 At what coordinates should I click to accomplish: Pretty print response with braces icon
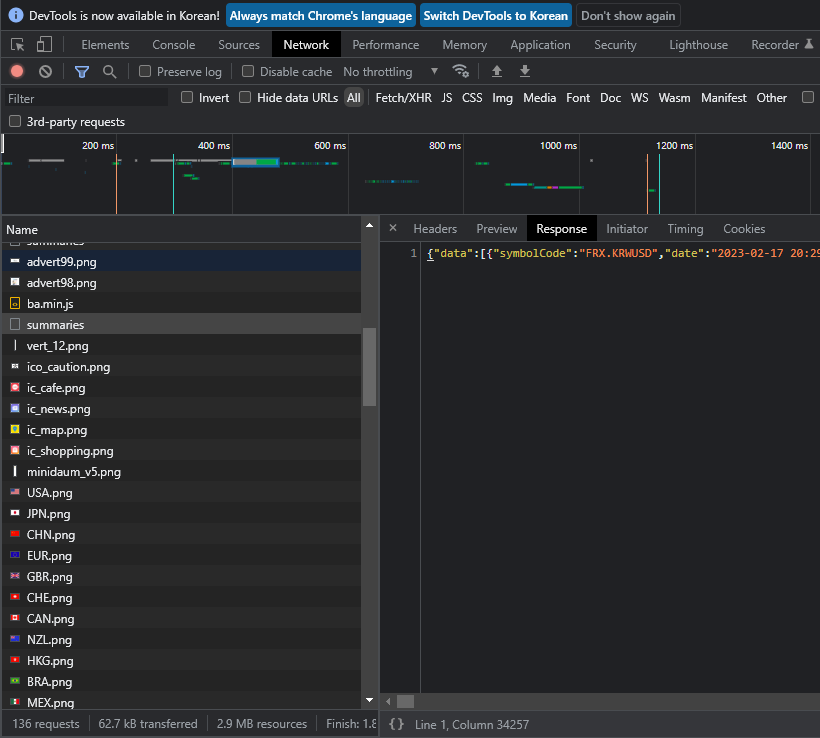396,724
